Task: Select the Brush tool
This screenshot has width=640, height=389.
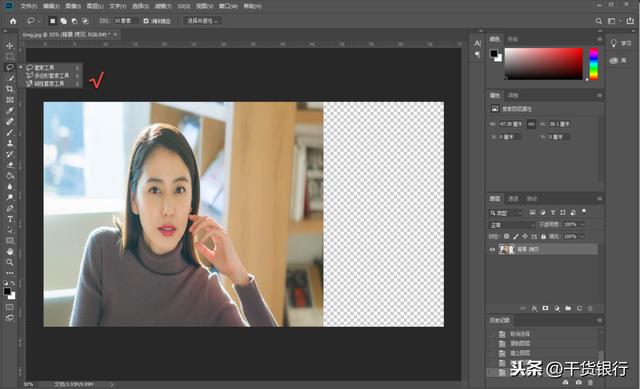Action: pos(10,132)
